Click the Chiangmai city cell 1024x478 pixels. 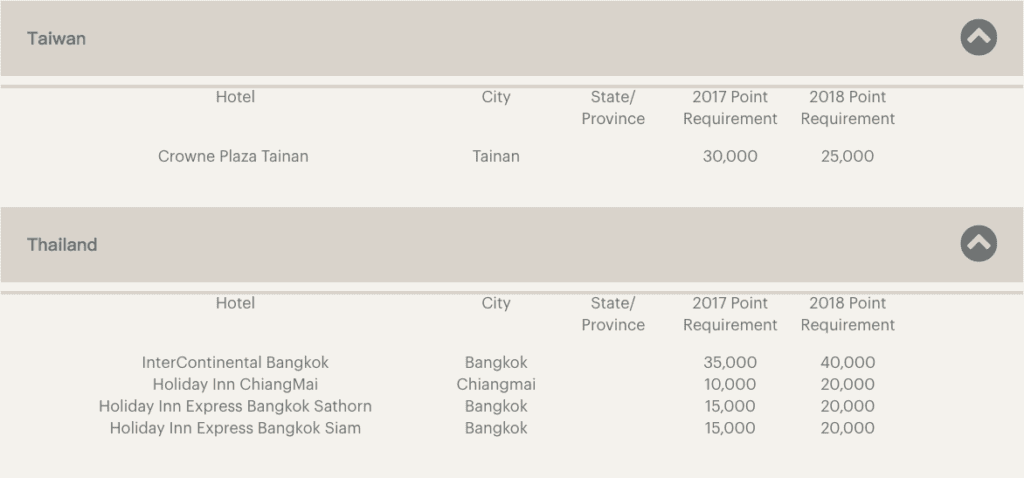coord(496,384)
